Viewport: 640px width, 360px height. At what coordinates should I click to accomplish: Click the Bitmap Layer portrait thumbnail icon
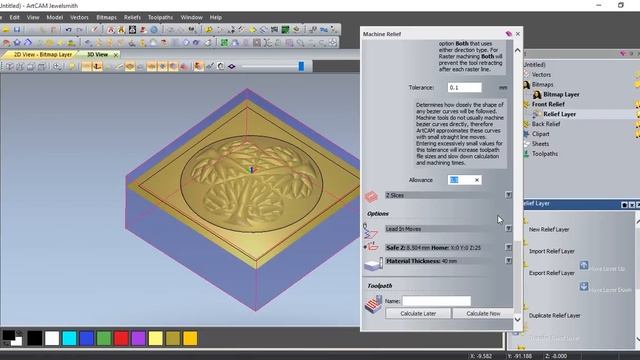coord(537,95)
